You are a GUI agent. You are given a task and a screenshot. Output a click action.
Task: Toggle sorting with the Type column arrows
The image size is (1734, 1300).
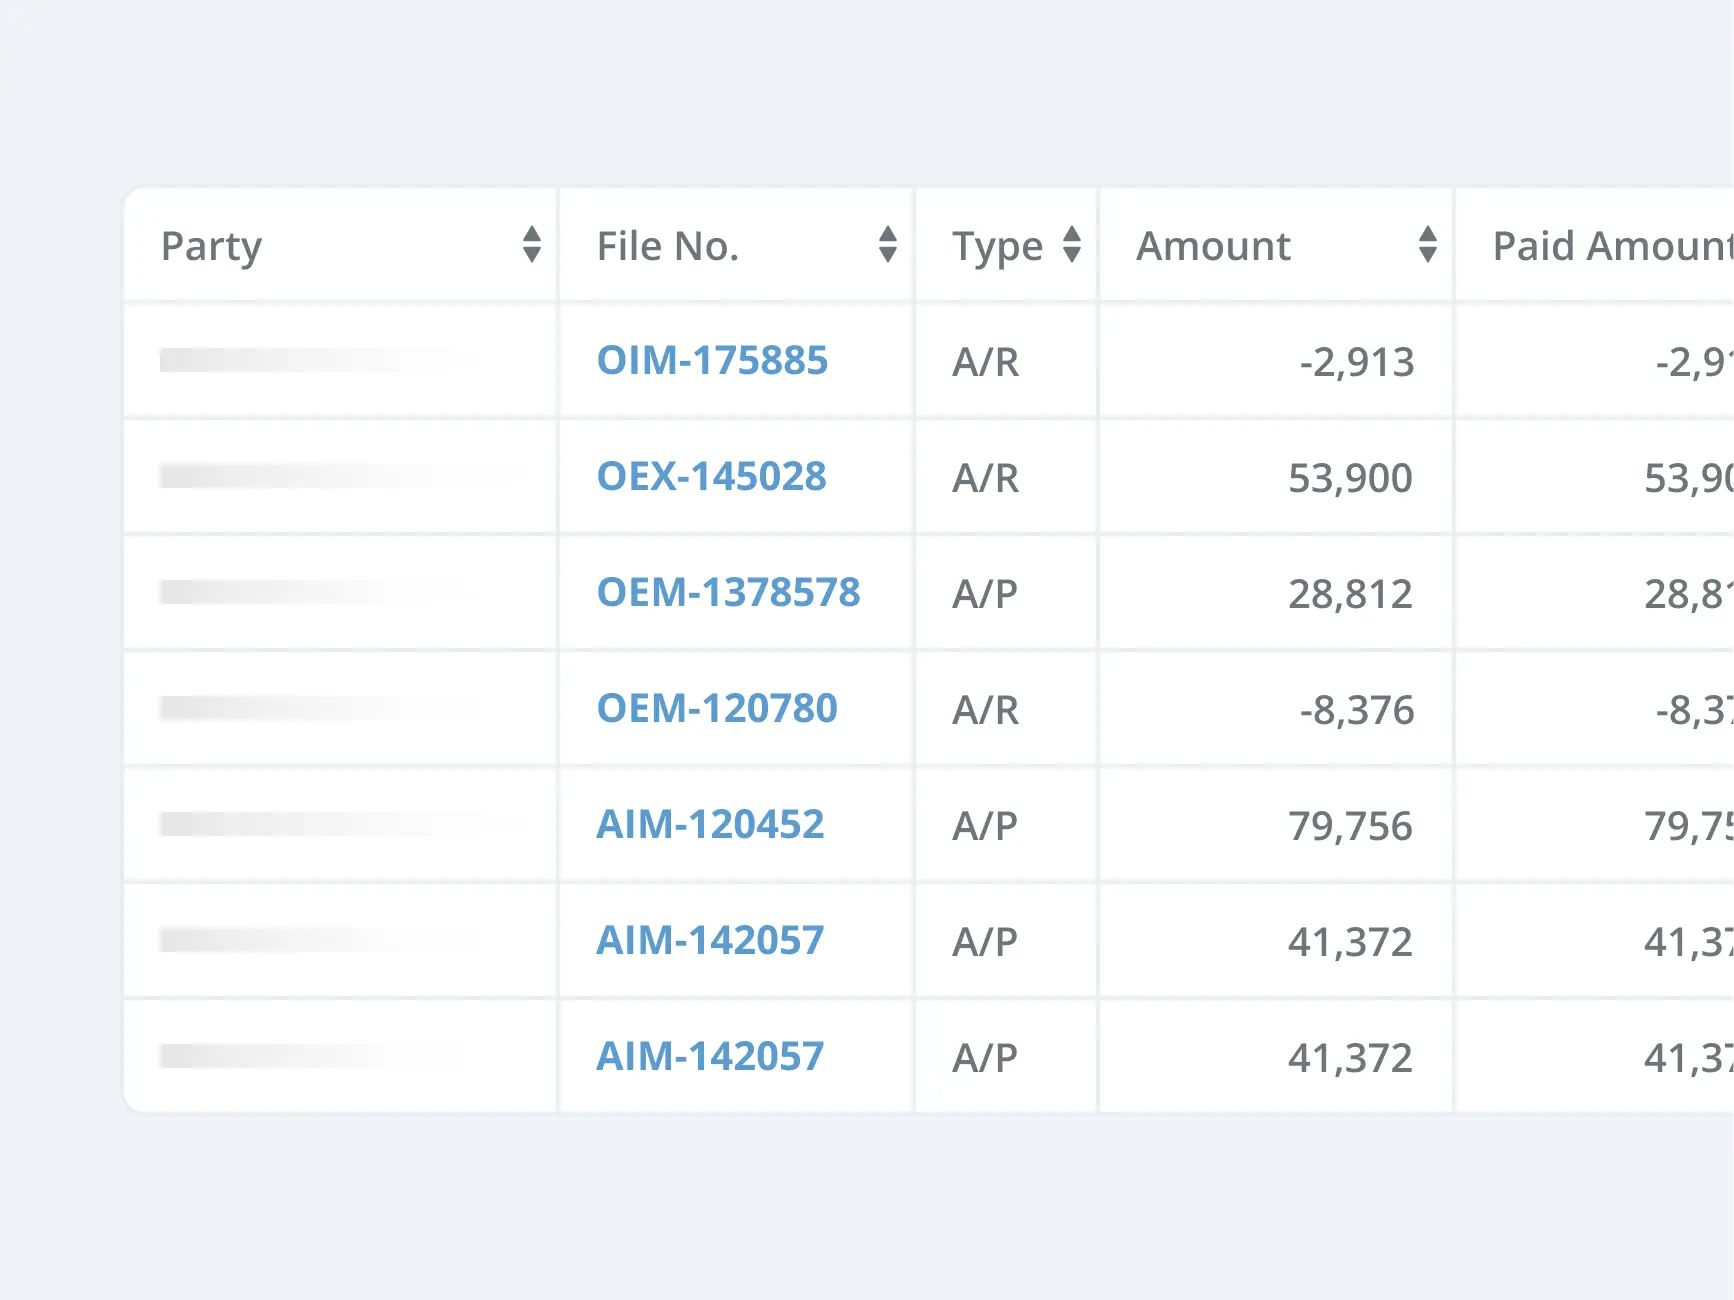1071,245
